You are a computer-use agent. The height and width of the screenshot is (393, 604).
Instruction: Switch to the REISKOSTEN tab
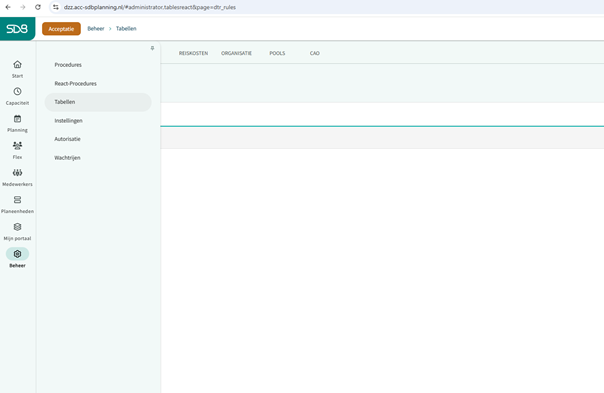point(193,53)
